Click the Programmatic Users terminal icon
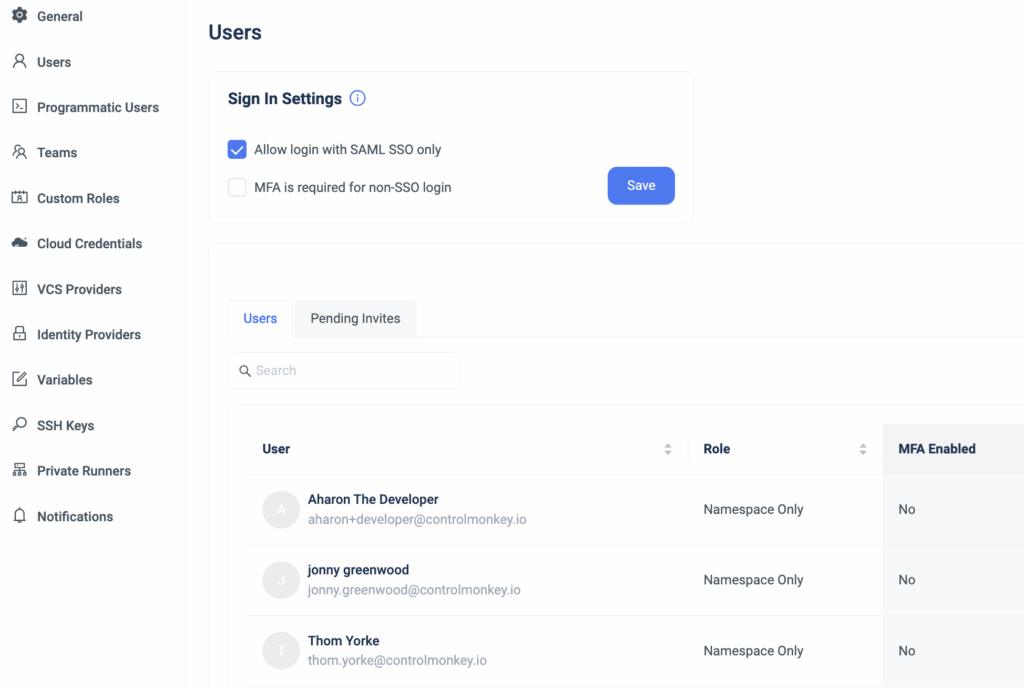The height and width of the screenshot is (688, 1024). coord(20,106)
